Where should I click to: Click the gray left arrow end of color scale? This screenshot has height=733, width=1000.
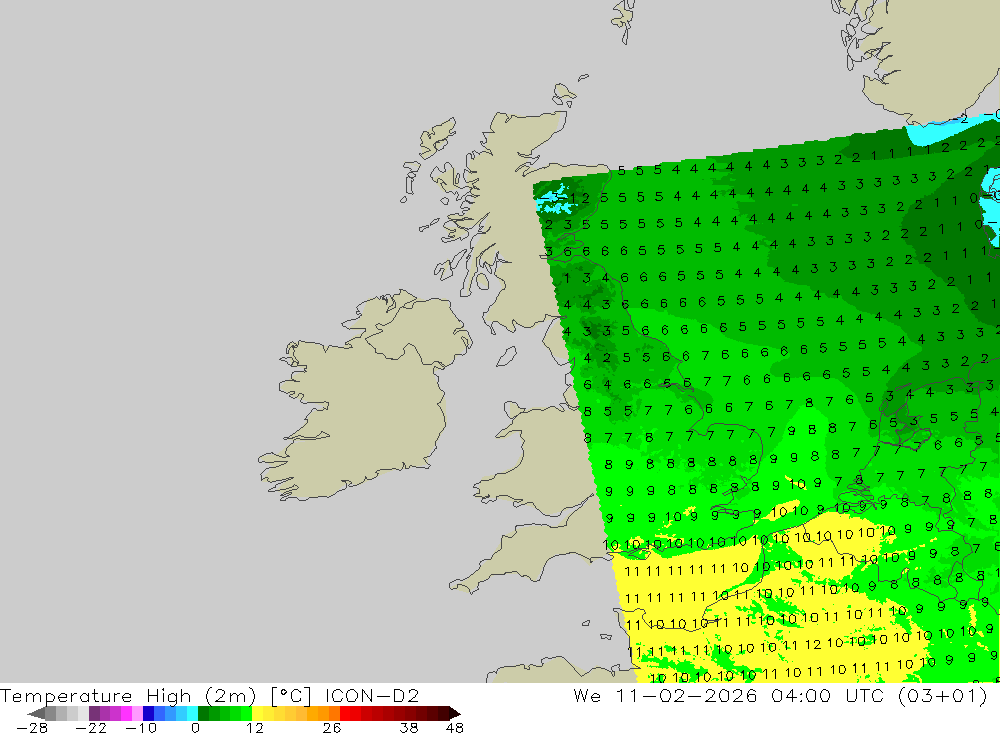point(36,713)
